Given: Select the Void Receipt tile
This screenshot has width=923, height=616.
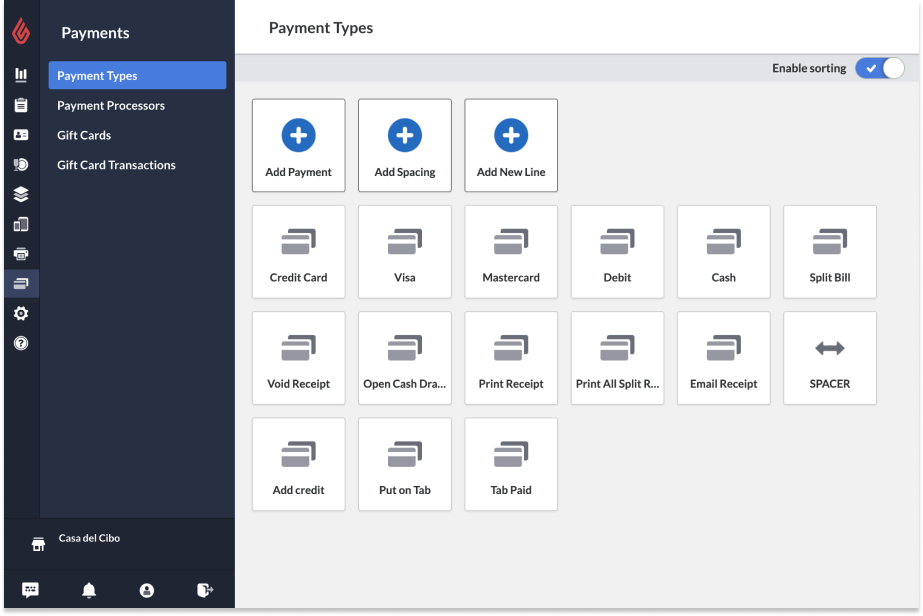Looking at the screenshot, I should [x=298, y=358].
